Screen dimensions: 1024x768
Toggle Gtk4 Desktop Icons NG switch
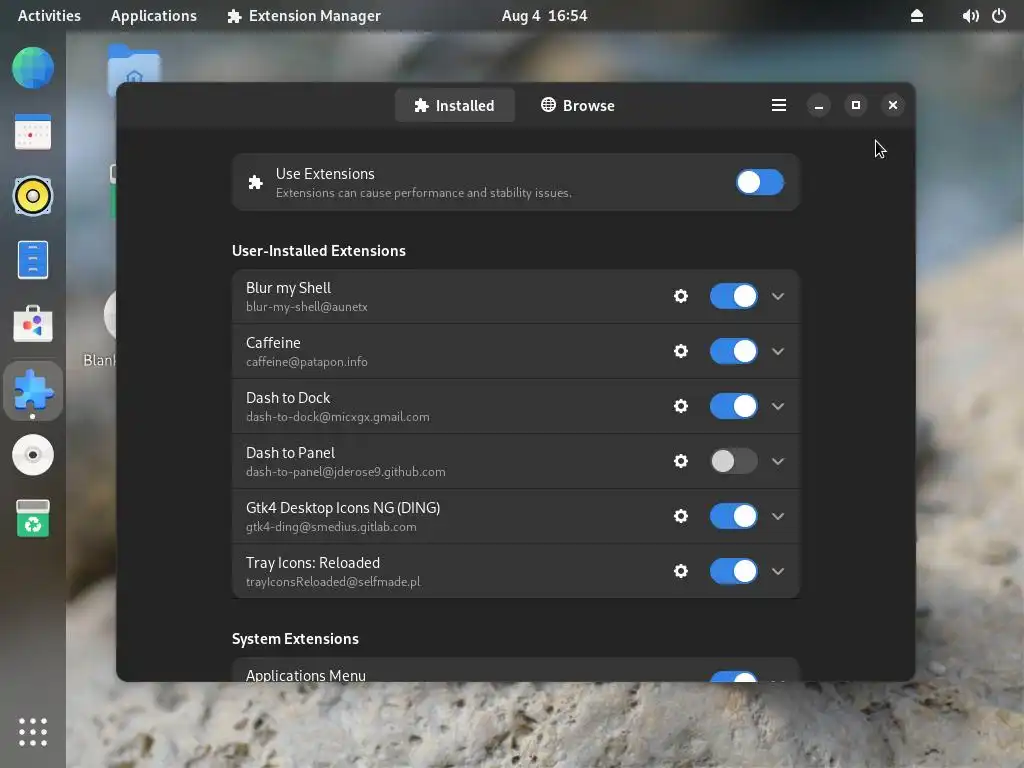click(733, 516)
